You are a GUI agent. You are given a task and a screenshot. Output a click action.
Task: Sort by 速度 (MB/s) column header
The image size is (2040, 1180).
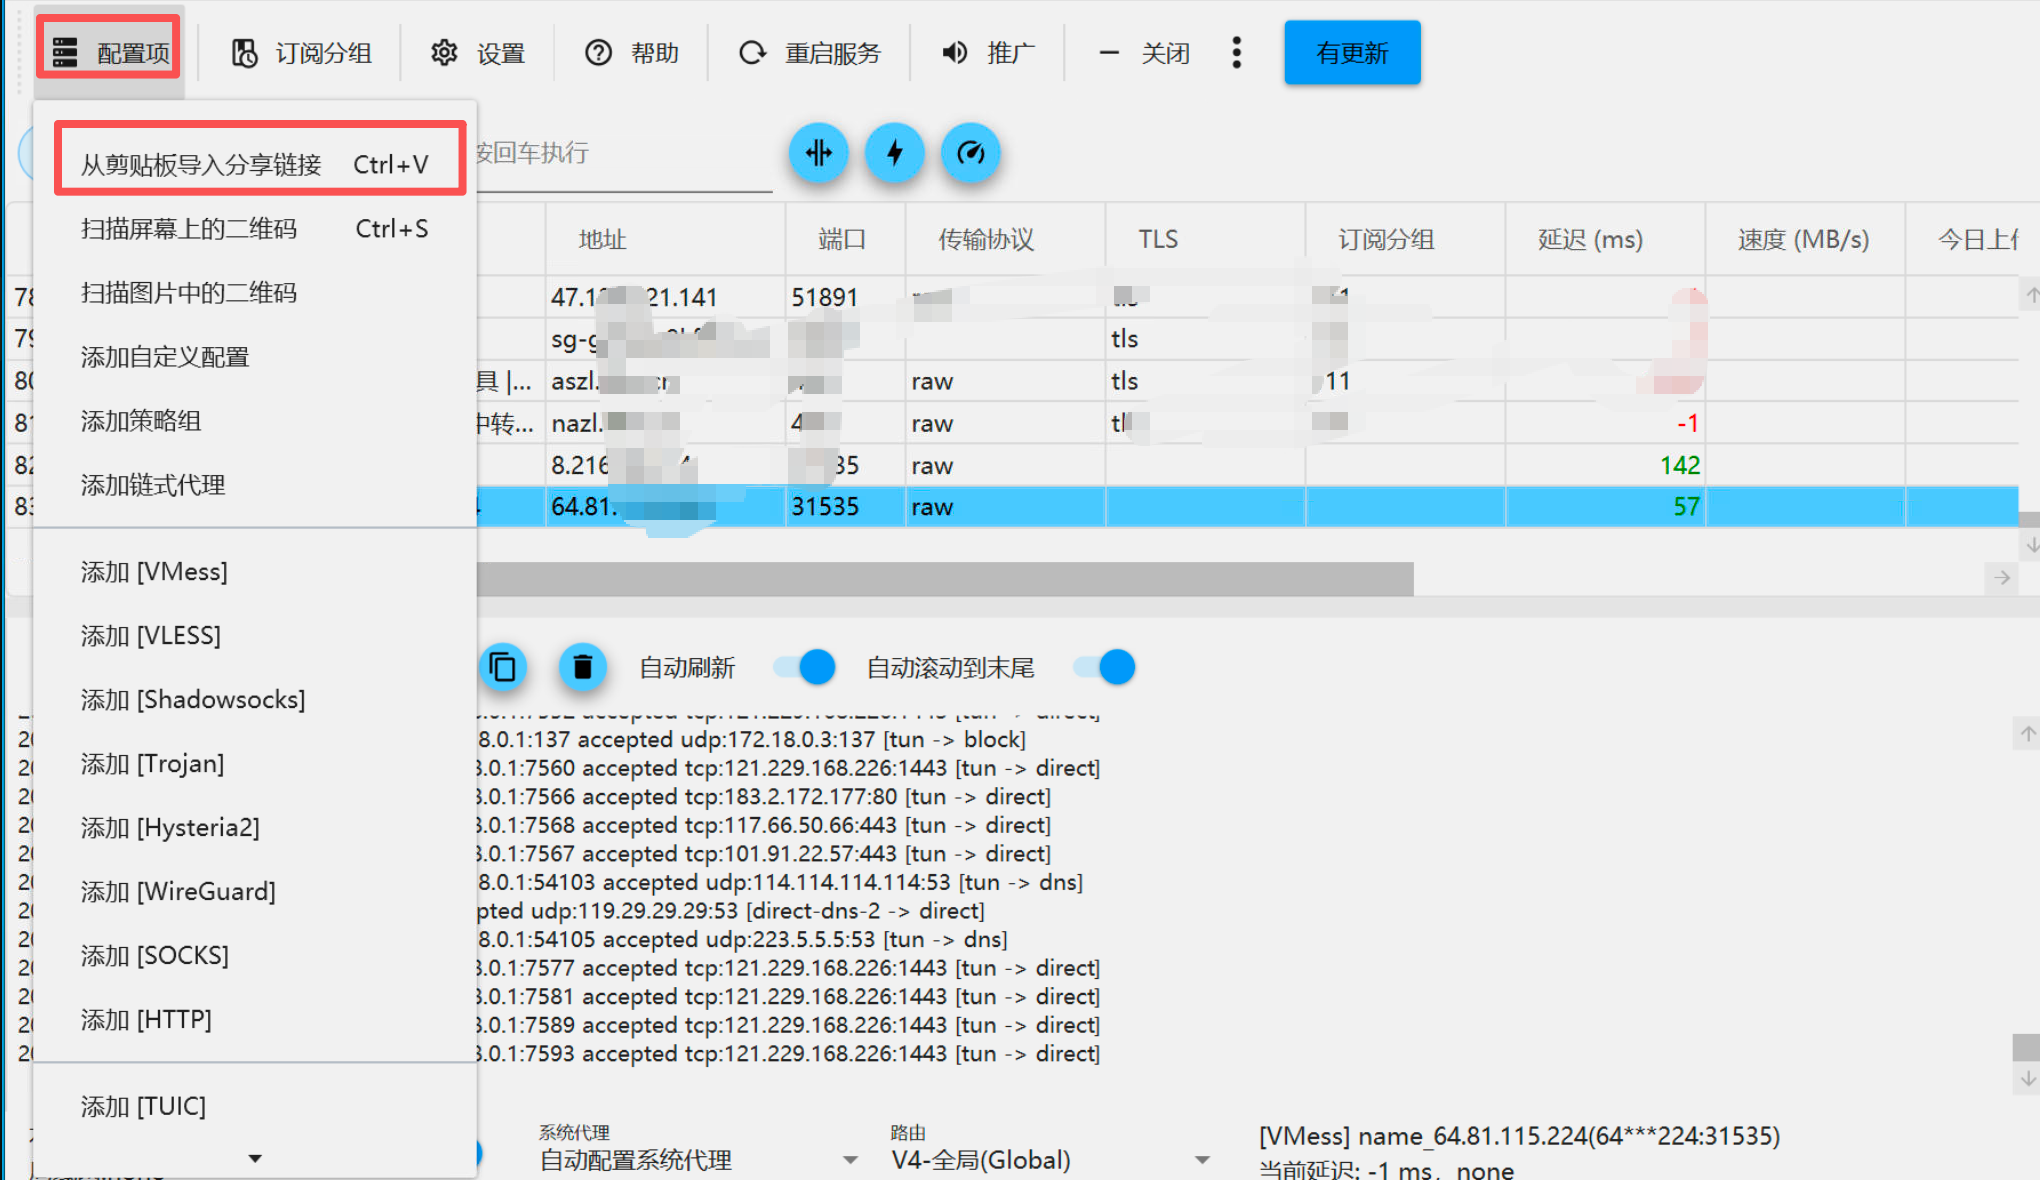[x=1803, y=240]
